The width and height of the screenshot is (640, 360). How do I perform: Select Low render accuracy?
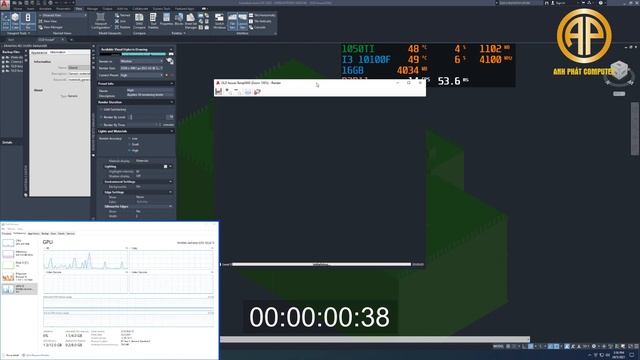click(133, 139)
